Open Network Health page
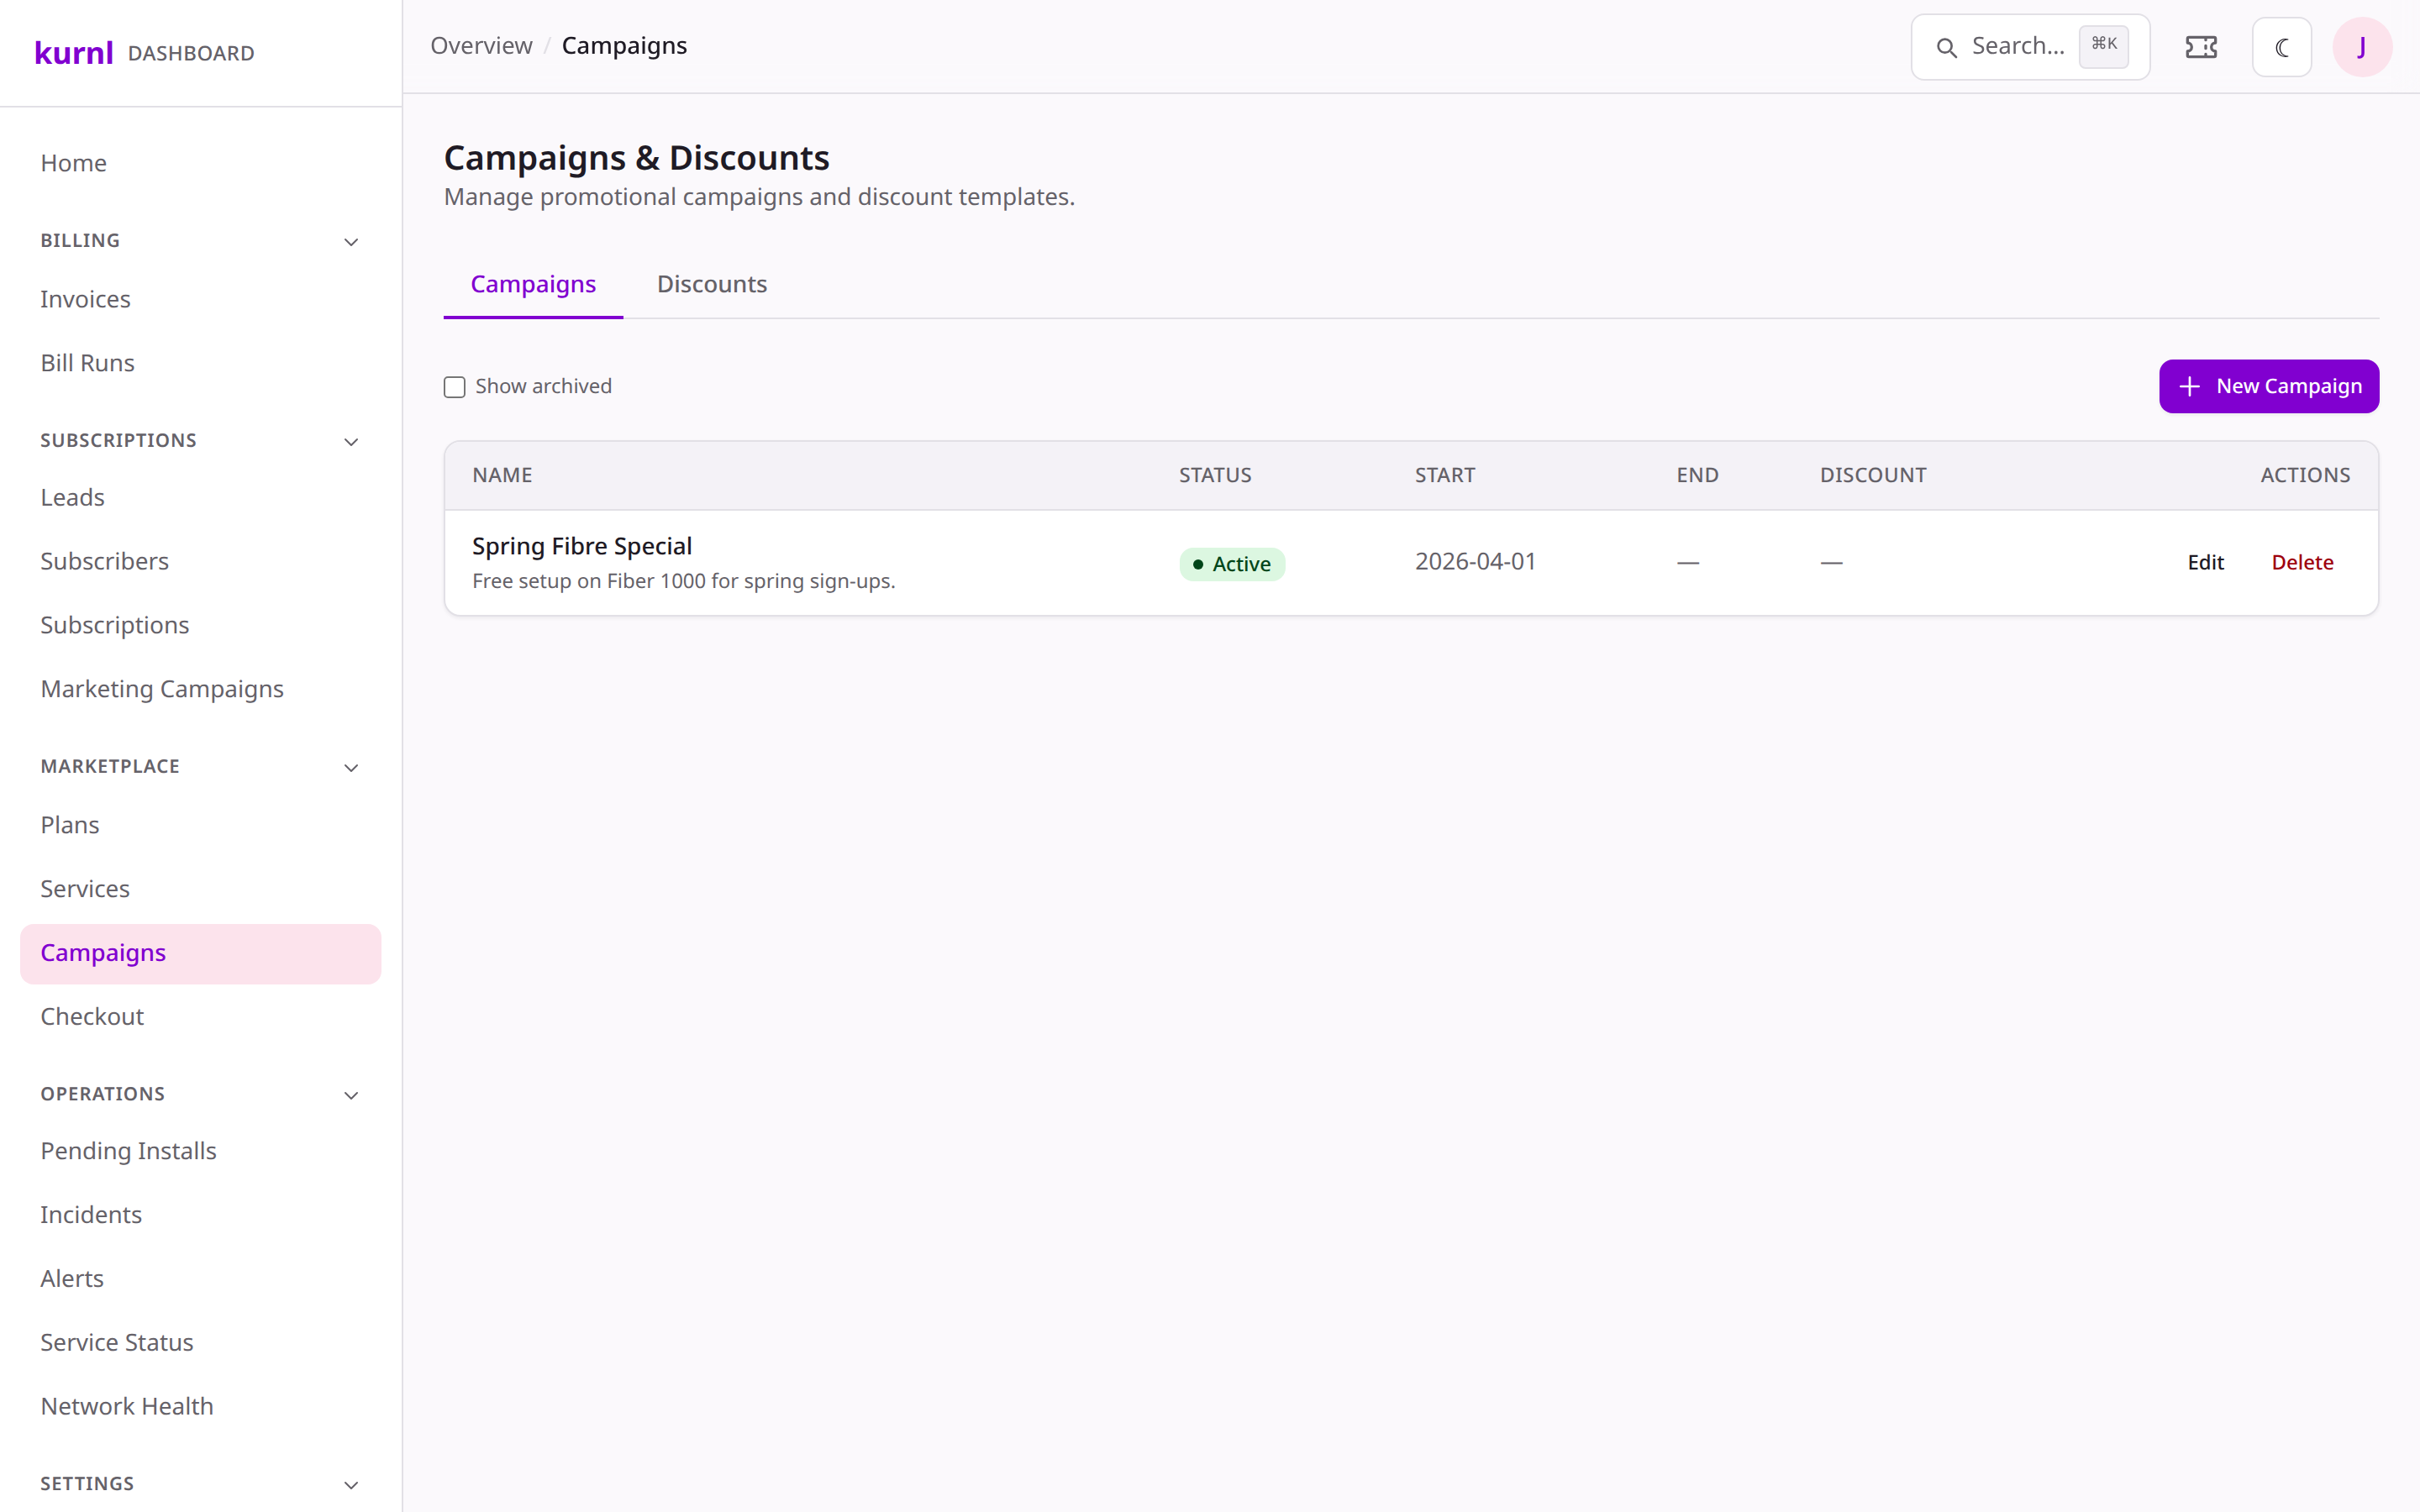This screenshot has width=2420, height=1512. [x=200, y=1407]
